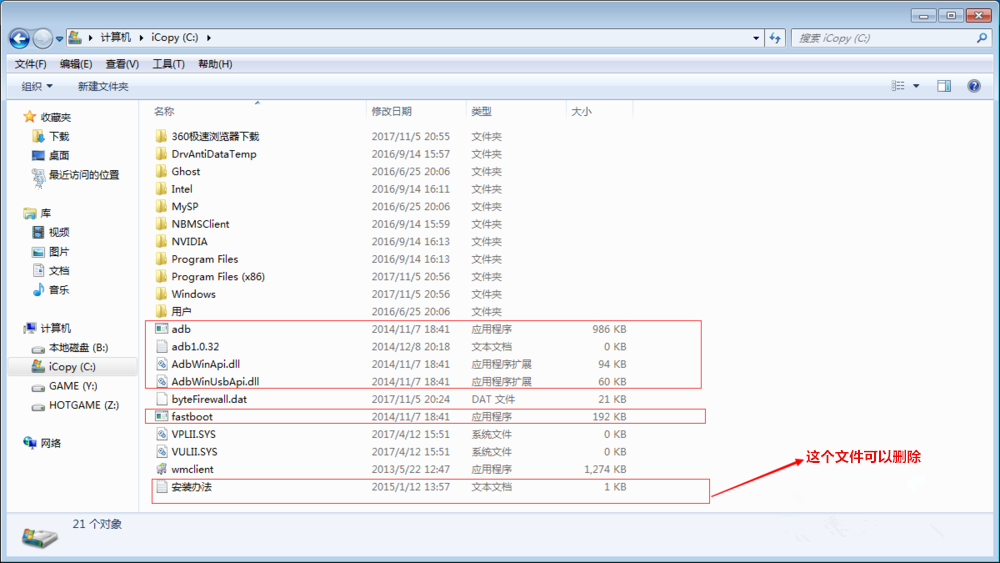This screenshot has height=563, width=1000.
Task: Open GAME (Y:) drive
Action: click(73, 386)
